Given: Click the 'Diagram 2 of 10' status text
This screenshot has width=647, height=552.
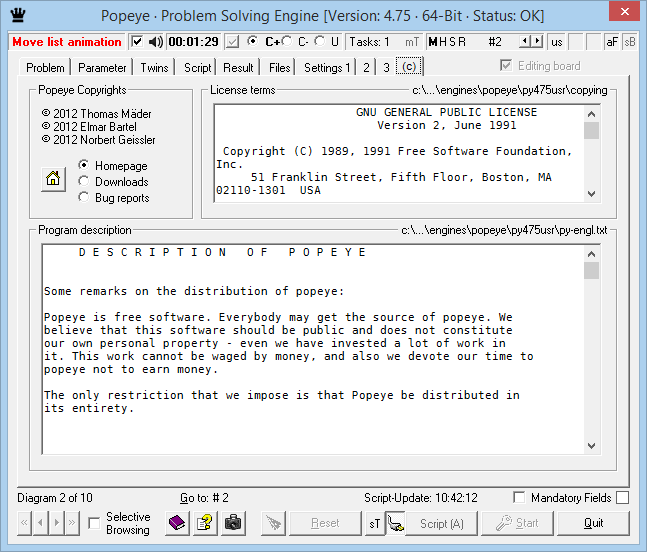Looking at the screenshot, I should point(54,498).
